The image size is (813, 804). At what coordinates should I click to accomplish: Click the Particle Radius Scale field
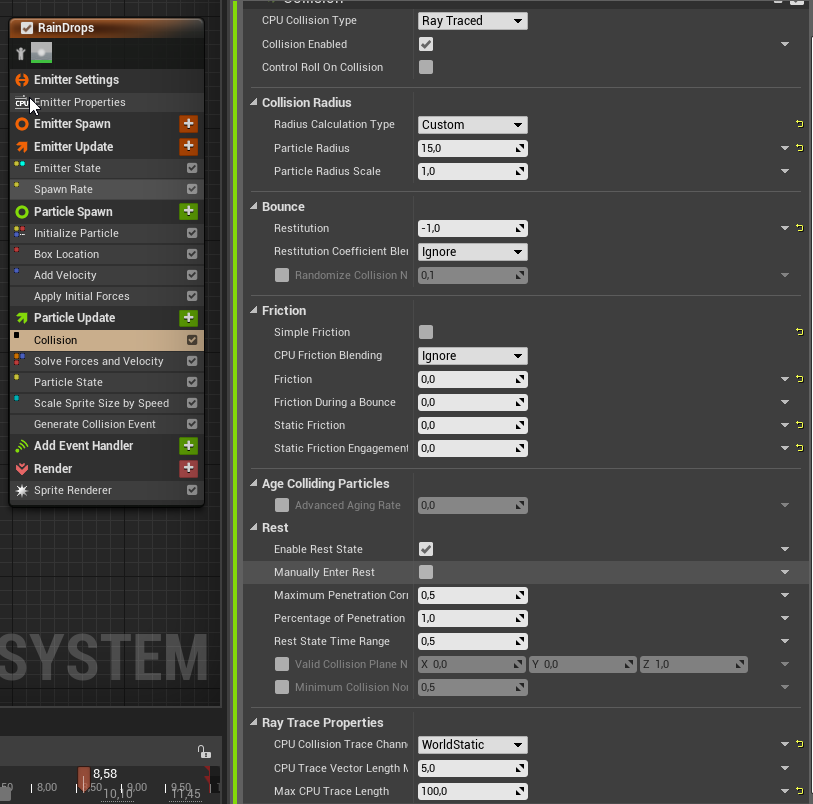(472, 171)
